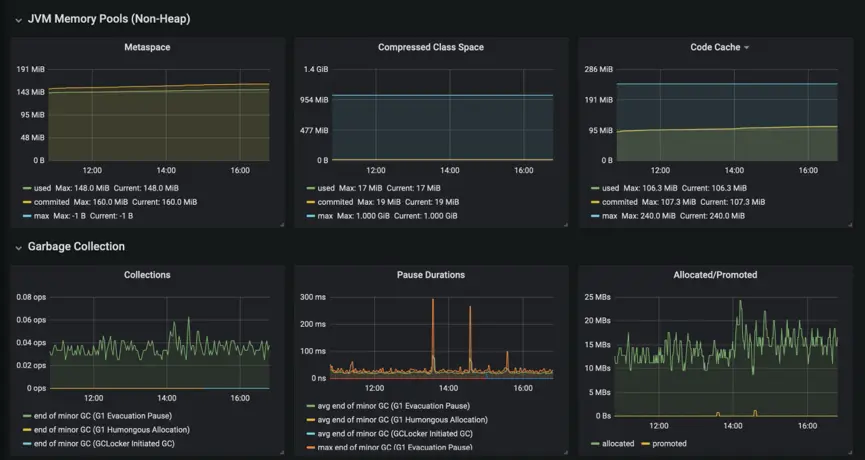This screenshot has width=865, height=460.
Task: Click the Allocated/Promoted panel title
Action: pyautogui.click(x=715, y=275)
